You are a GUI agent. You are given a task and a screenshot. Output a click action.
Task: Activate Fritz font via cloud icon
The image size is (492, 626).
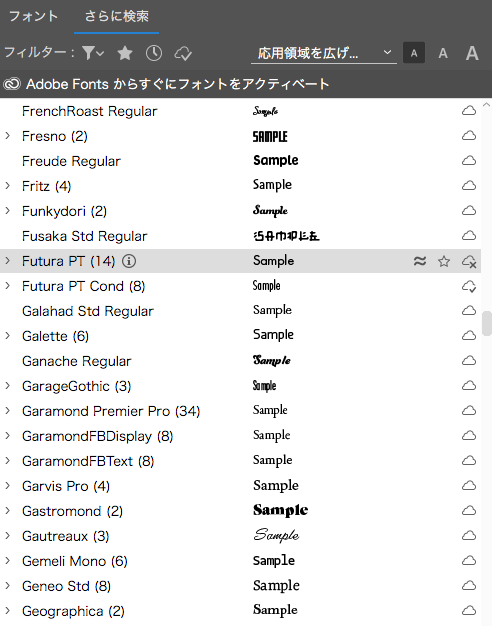469,186
